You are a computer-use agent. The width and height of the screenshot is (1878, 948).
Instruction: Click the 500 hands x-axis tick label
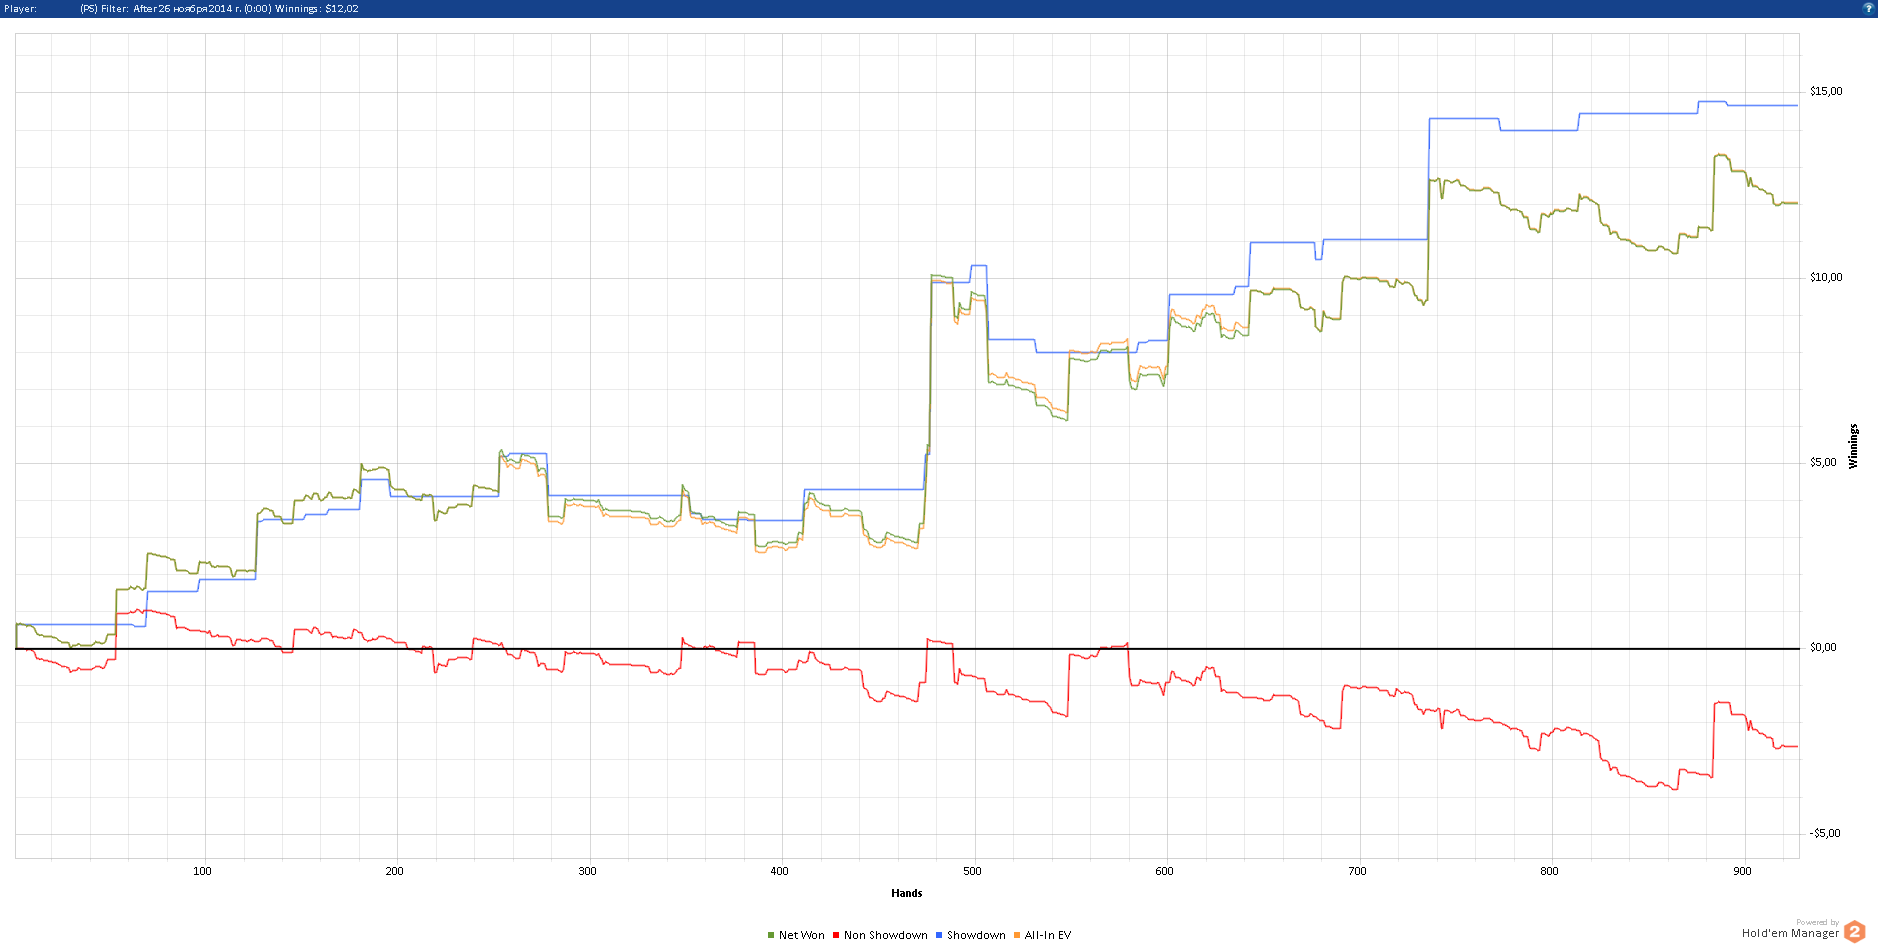(972, 871)
